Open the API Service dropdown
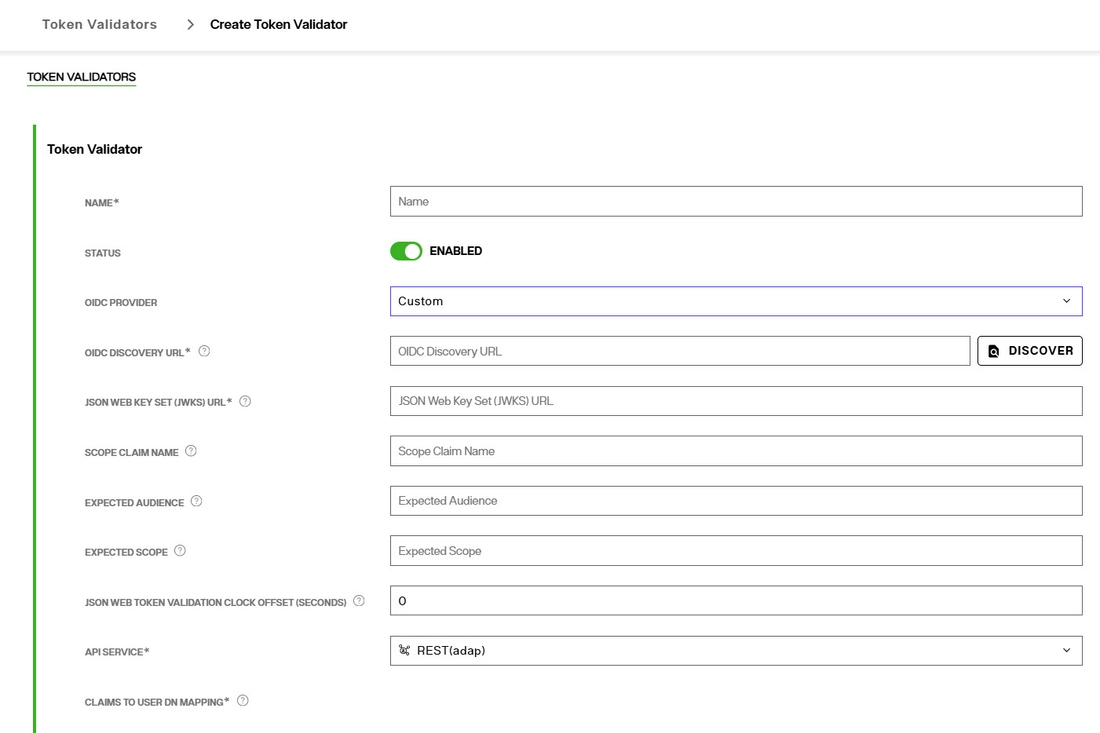1100x733 pixels. tap(736, 650)
